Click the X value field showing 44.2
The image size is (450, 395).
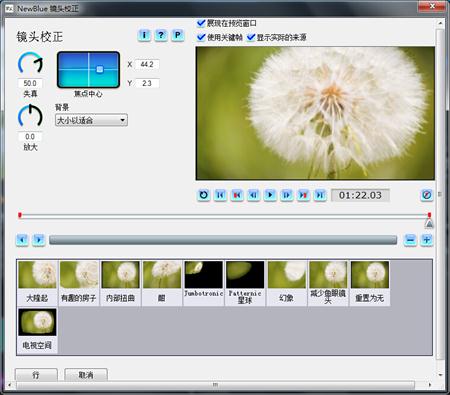(147, 64)
